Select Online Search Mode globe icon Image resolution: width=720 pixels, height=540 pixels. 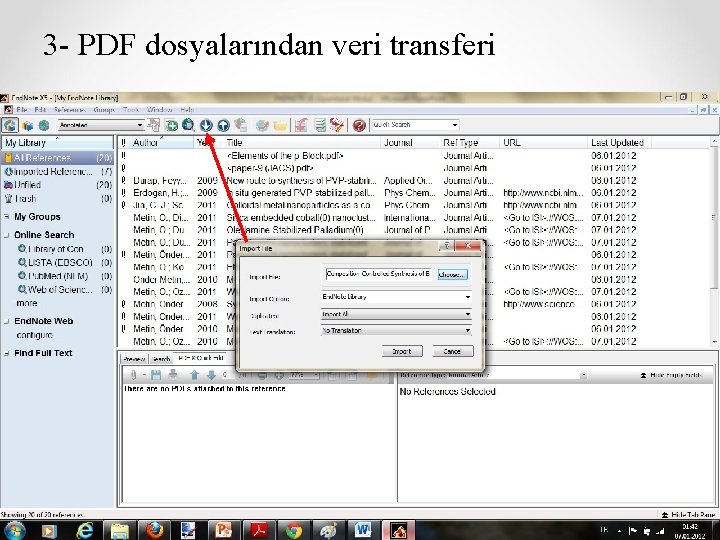click(44, 125)
